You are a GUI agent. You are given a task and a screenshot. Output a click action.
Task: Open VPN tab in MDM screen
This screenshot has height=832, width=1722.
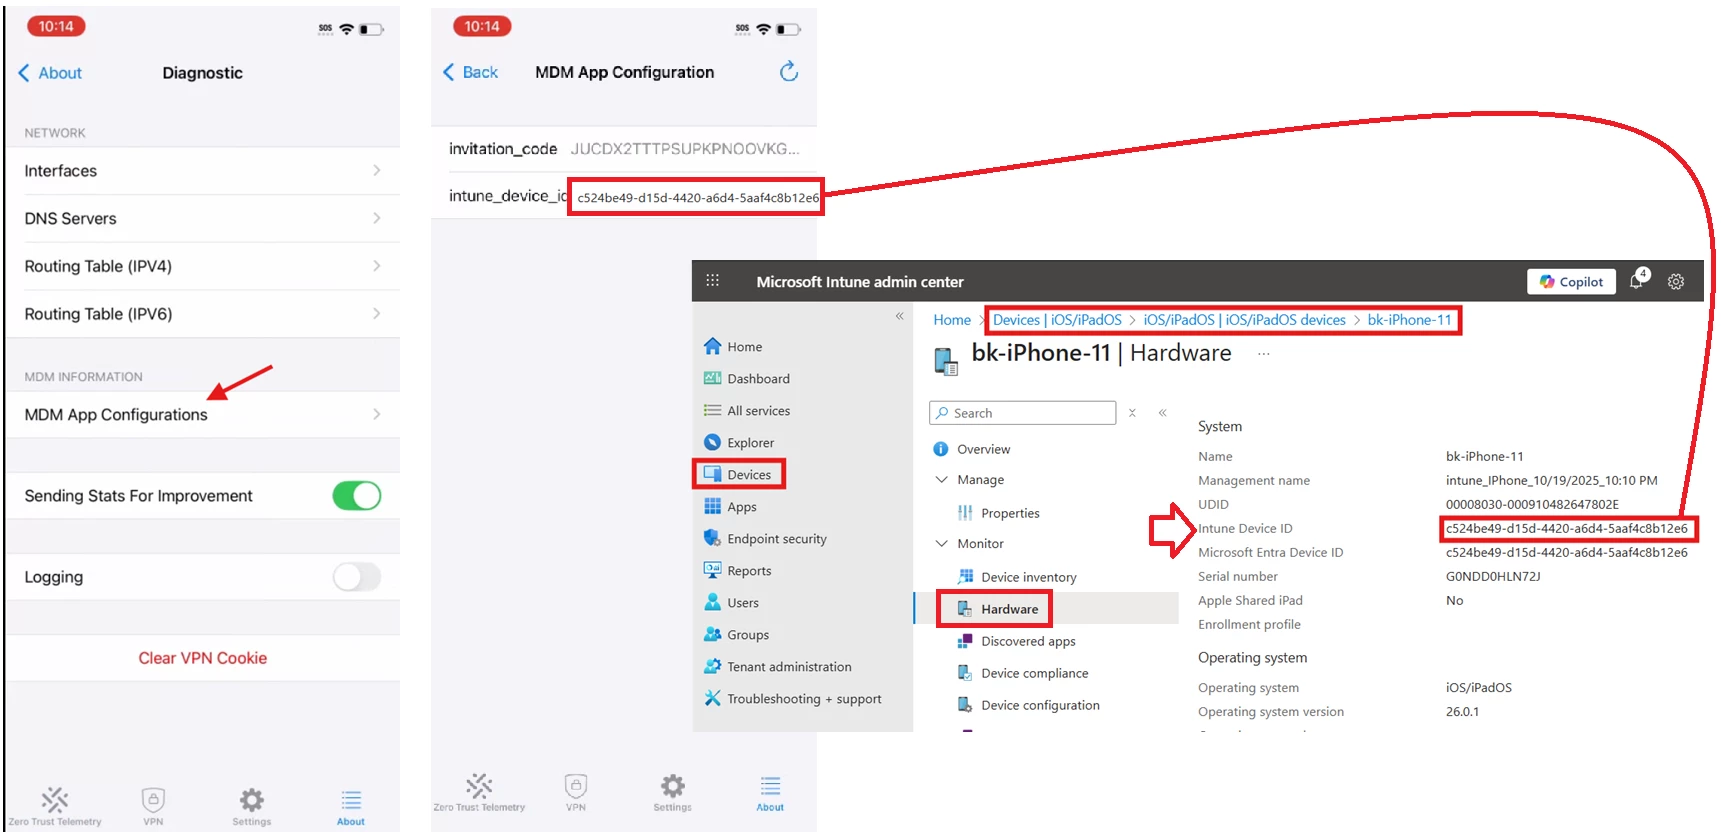[576, 793]
